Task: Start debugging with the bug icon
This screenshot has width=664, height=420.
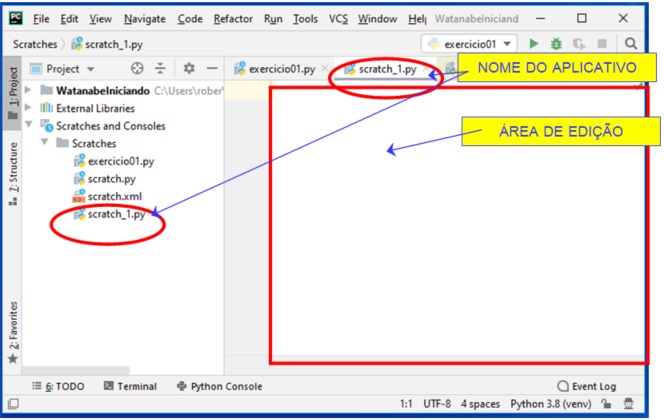Action: [x=556, y=44]
